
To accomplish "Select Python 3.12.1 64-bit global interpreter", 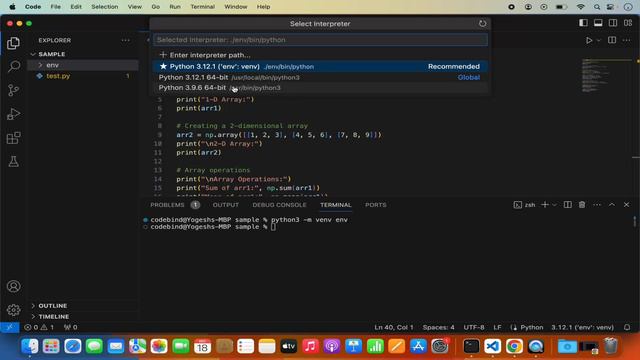I will [320, 77].
